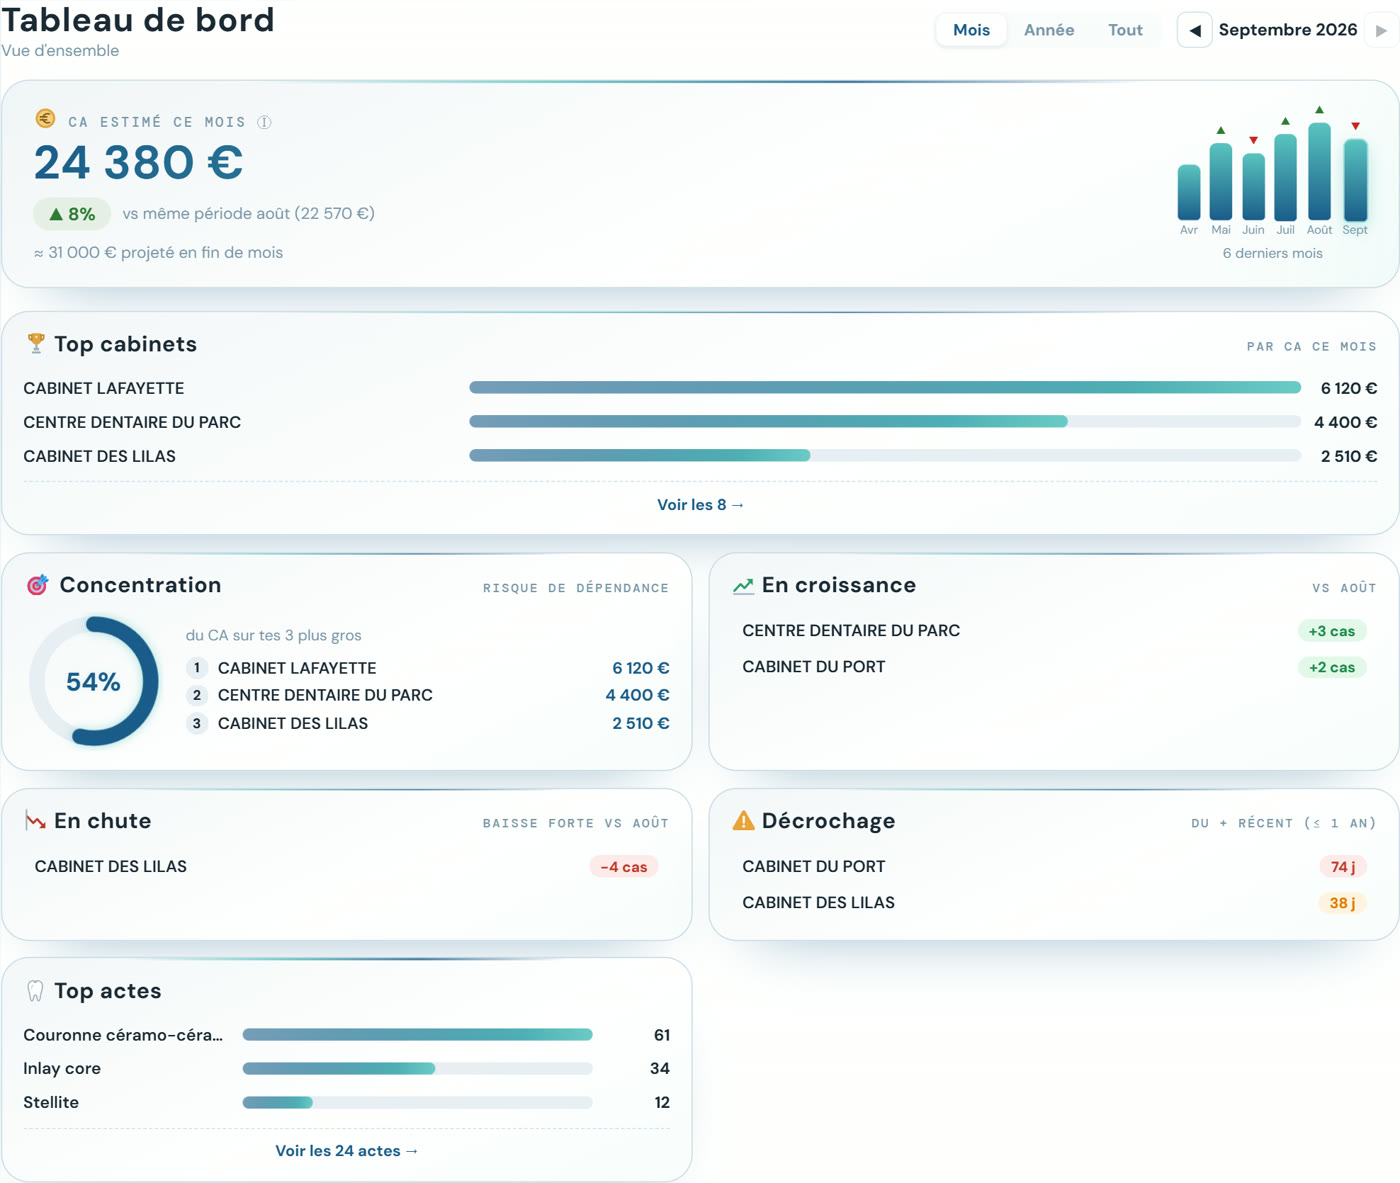Select CABINET LAFAYETTE row in Top cabinets
Image resolution: width=1400 pixels, height=1183 pixels.
pos(700,388)
